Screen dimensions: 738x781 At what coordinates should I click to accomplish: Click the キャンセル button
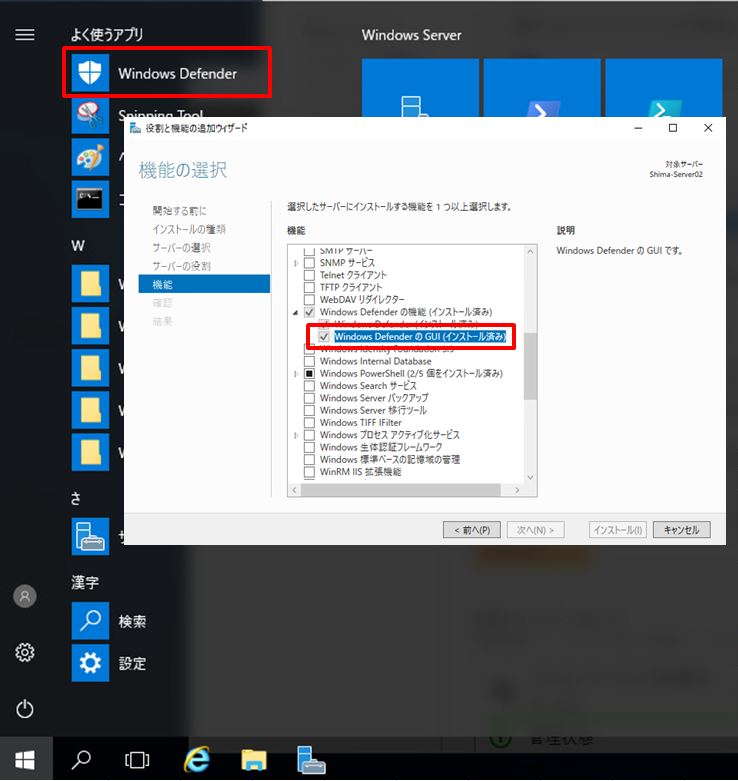click(681, 530)
